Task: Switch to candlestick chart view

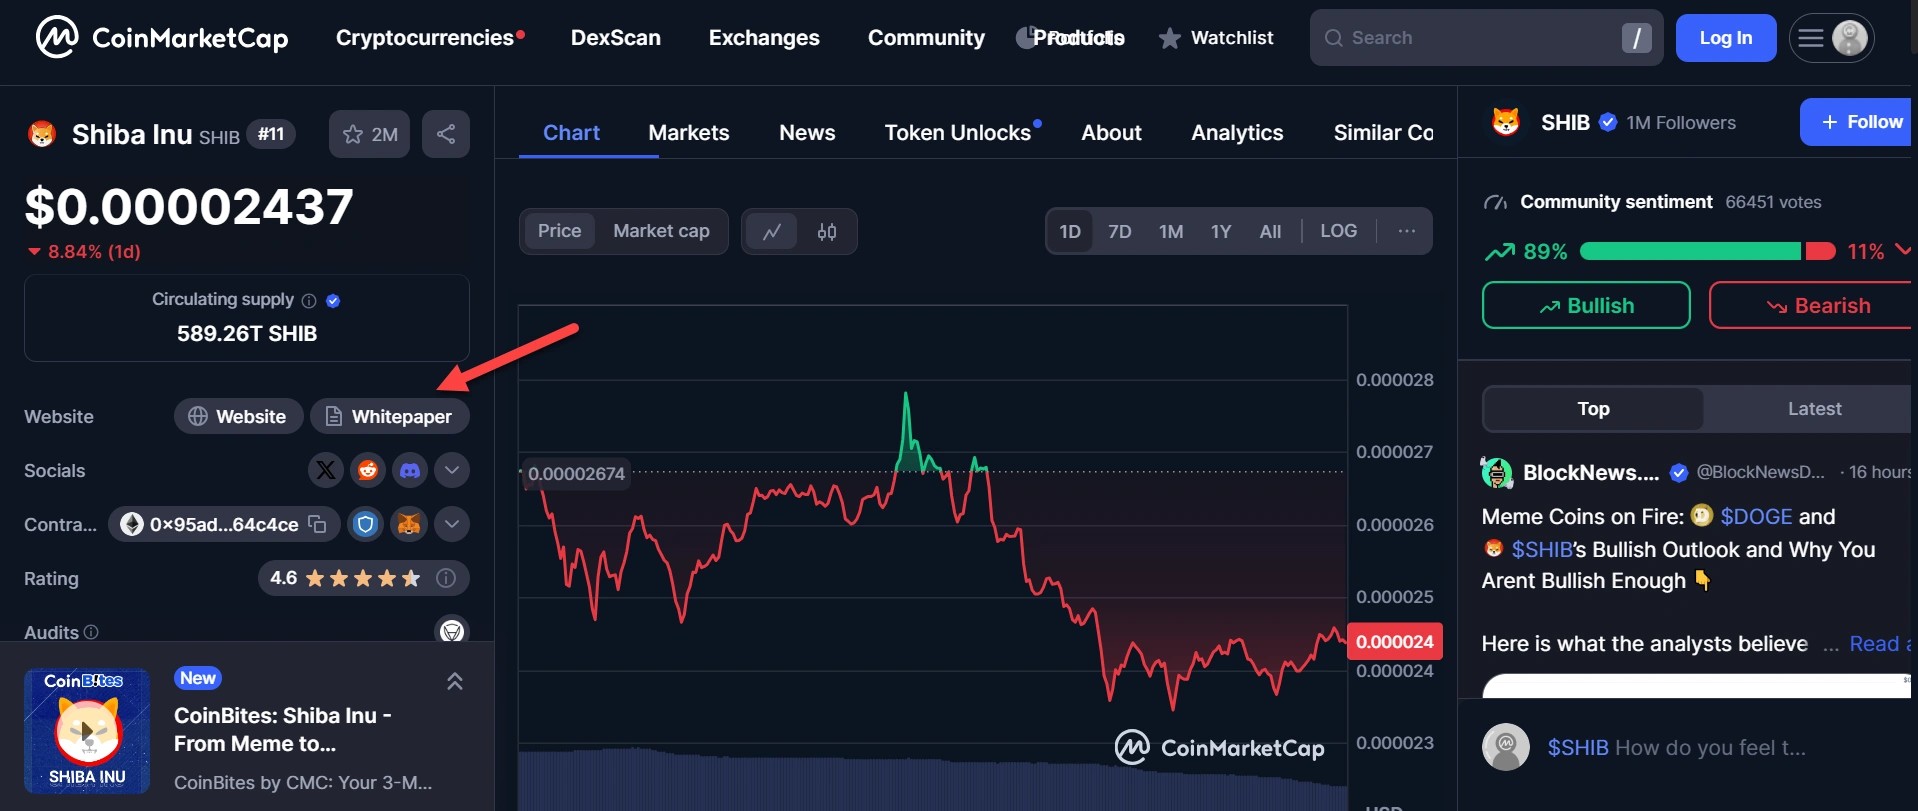Action: (x=827, y=232)
